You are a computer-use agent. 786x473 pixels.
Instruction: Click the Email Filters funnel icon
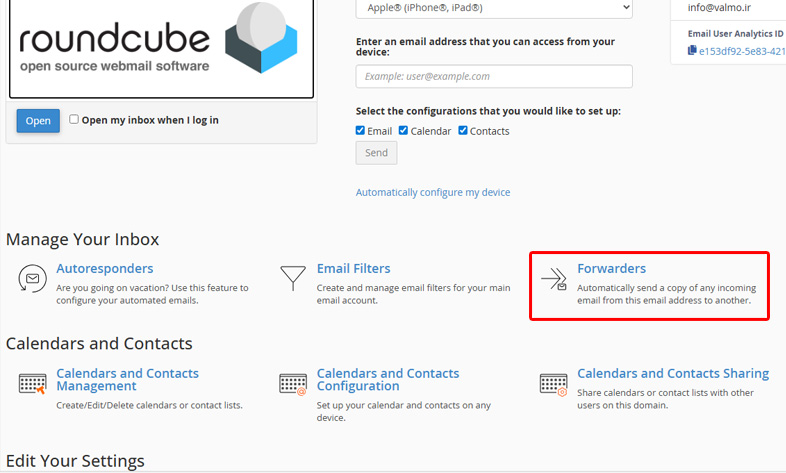point(293,278)
